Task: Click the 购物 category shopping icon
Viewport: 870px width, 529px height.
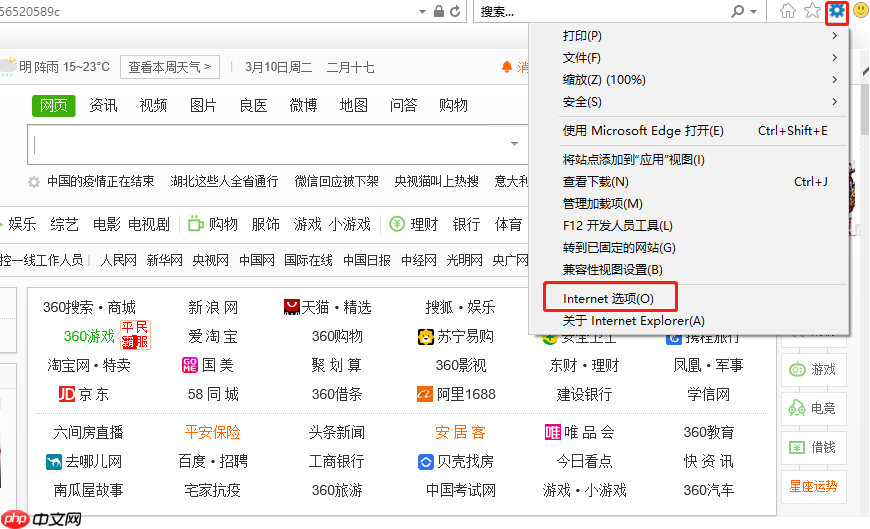Action: tap(195, 224)
